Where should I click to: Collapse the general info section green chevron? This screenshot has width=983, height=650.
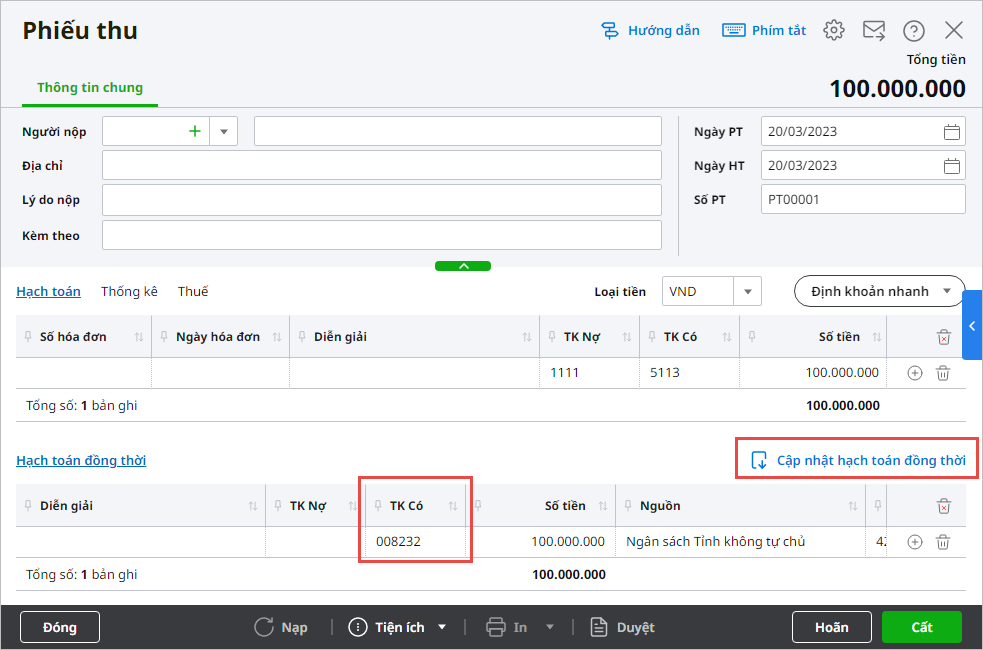point(463,266)
